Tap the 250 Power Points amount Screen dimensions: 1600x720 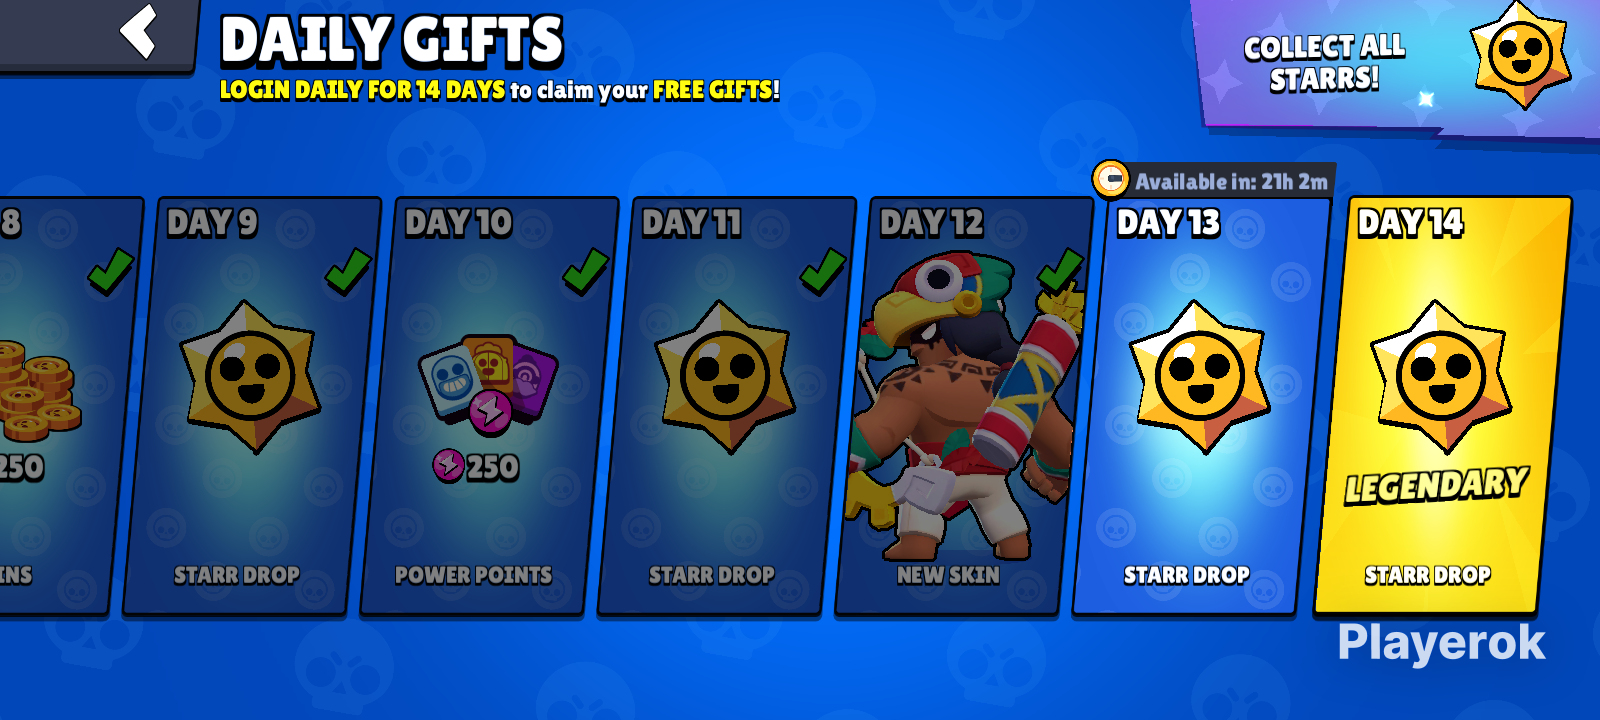(476, 466)
